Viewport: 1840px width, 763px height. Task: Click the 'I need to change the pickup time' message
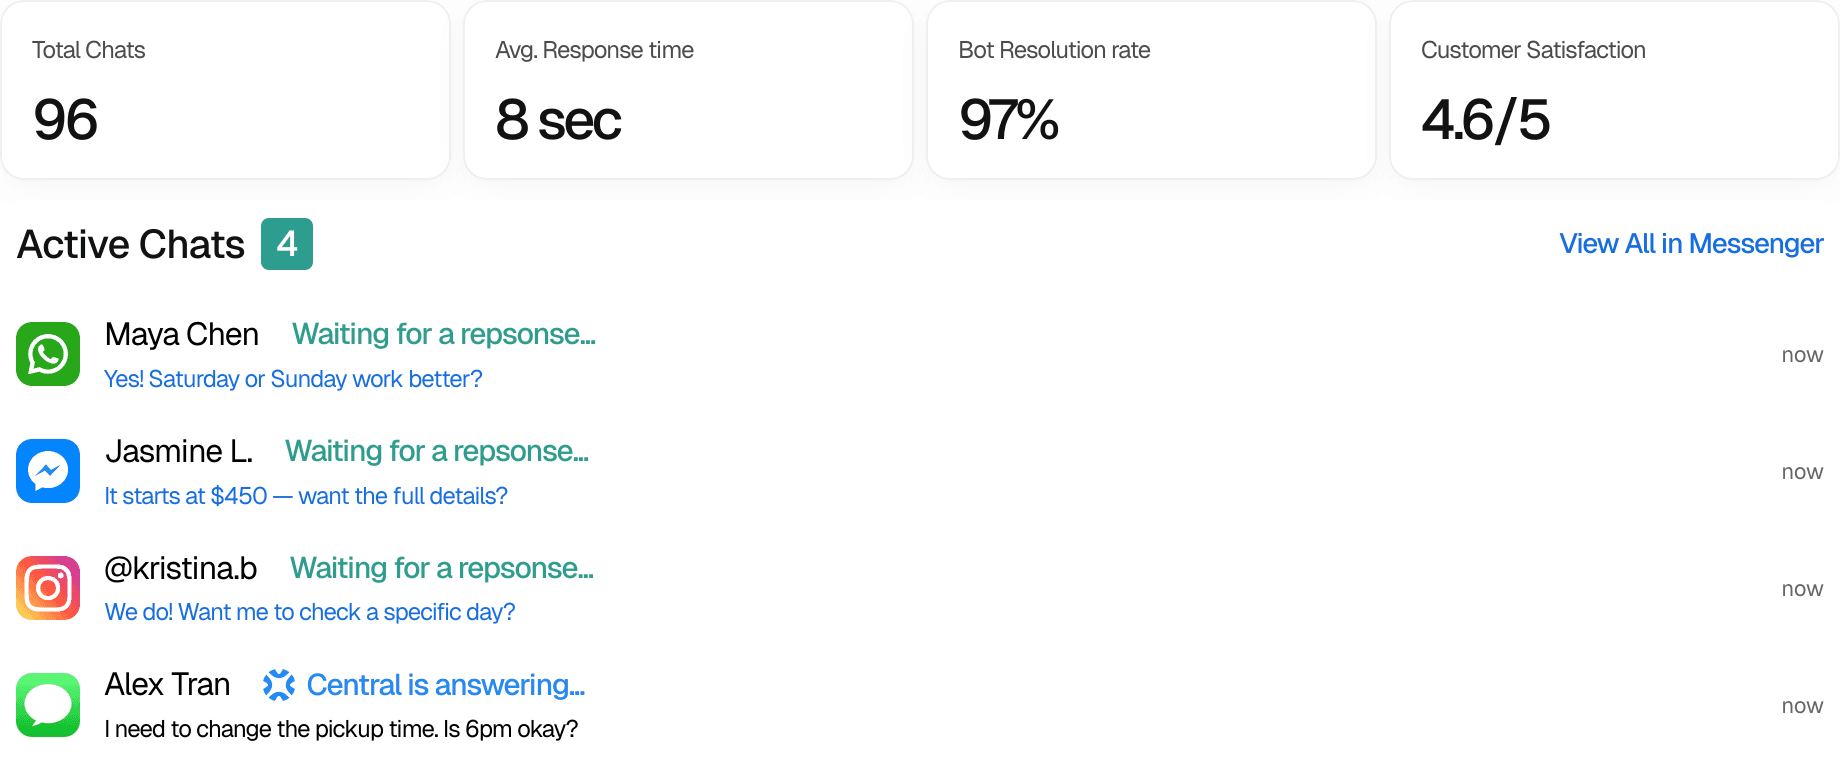[x=341, y=729]
